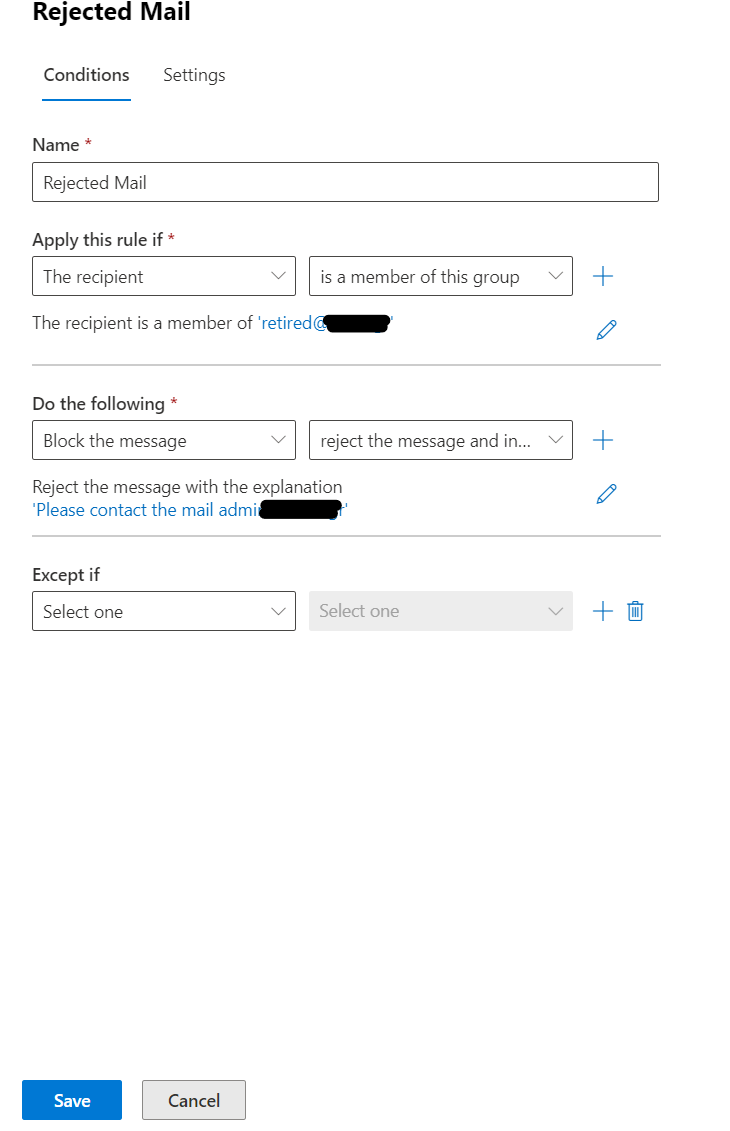730x1131 pixels.
Task: Edit the recipient group with pencil icon
Action: point(606,330)
